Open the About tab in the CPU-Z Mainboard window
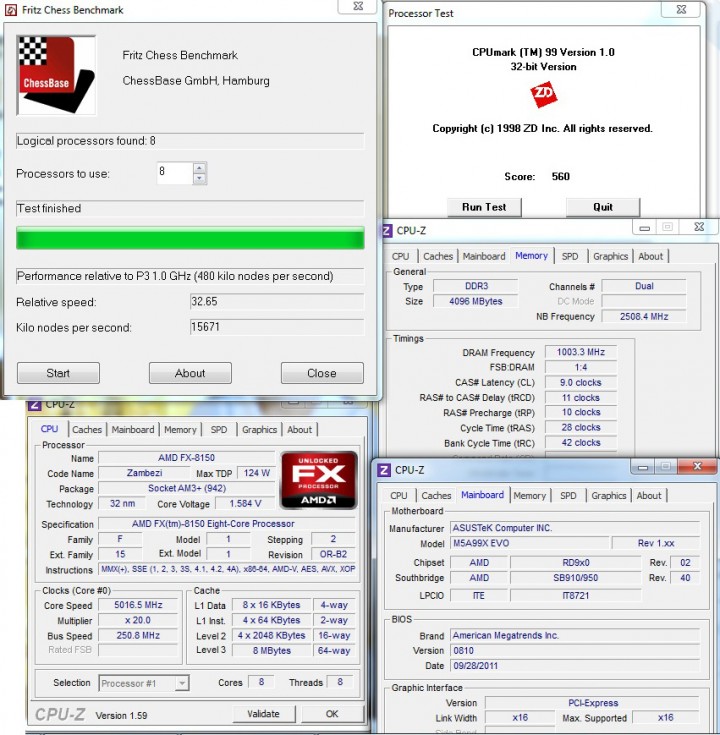The width and height of the screenshot is (720, 735). (x=649, y=495)
